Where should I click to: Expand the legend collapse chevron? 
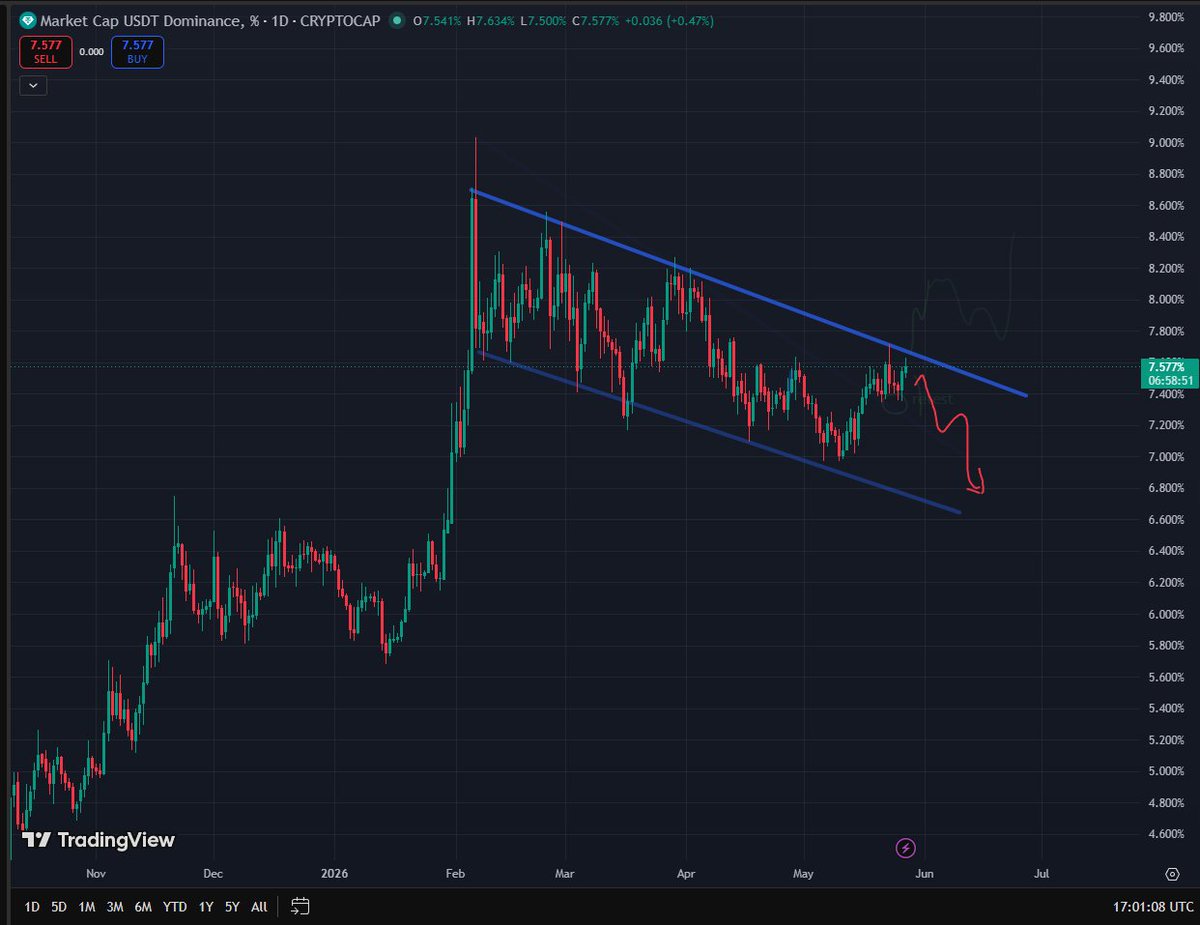[x=34, y=86]
